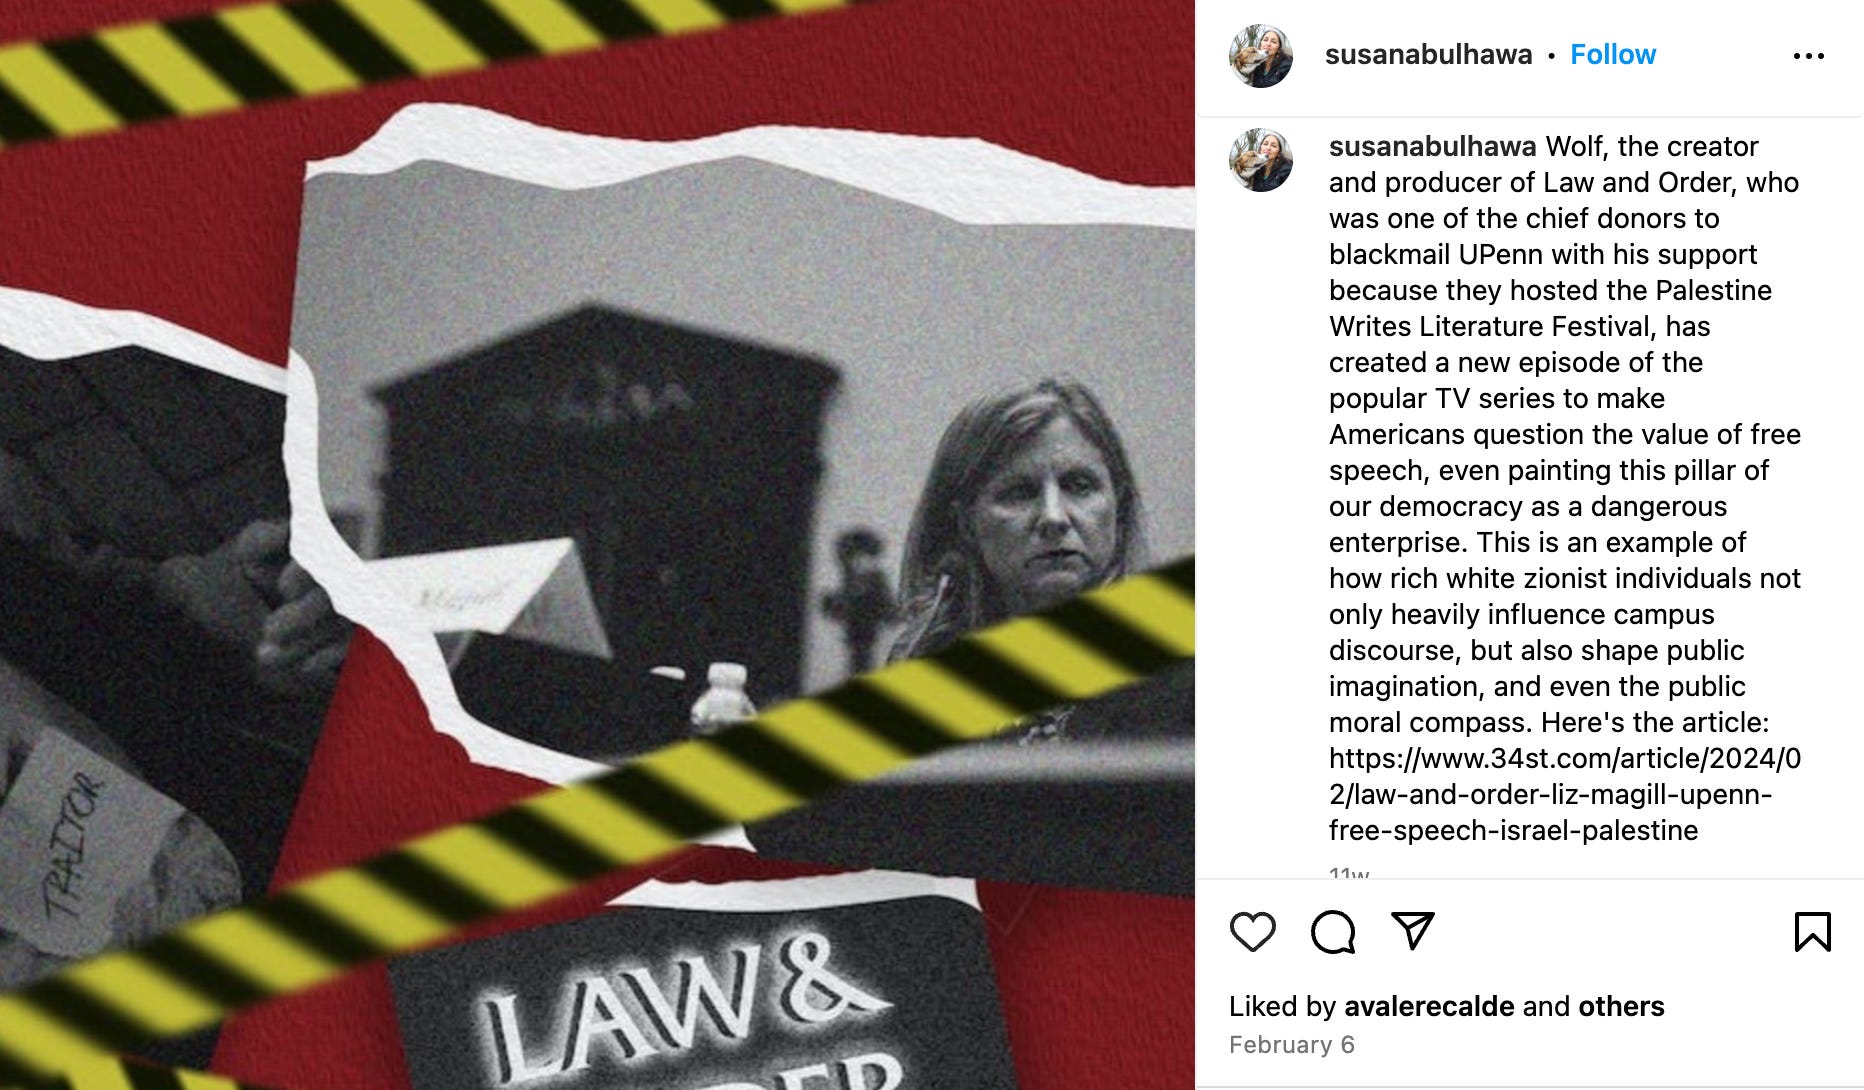Image resolution: width=1864 pixels, height=1090 pixels.
Task: Select the 11w timestamp under the caption
Action: click(x=1349, y=873)
